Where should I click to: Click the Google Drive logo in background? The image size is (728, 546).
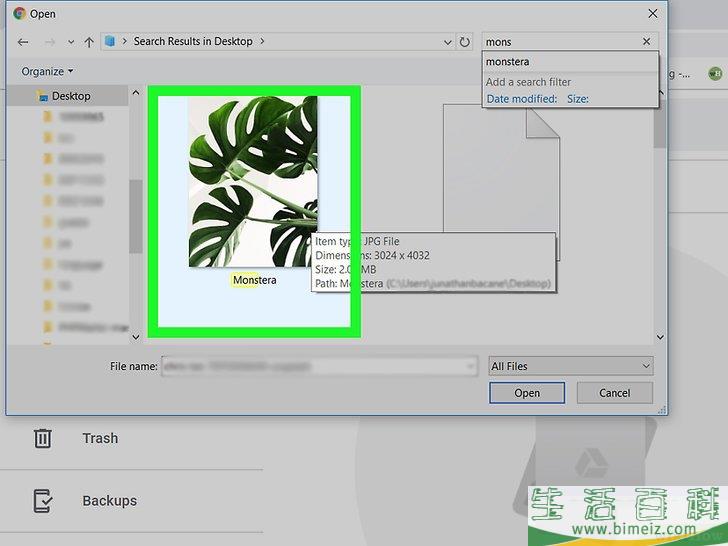[x=590, y=463]
